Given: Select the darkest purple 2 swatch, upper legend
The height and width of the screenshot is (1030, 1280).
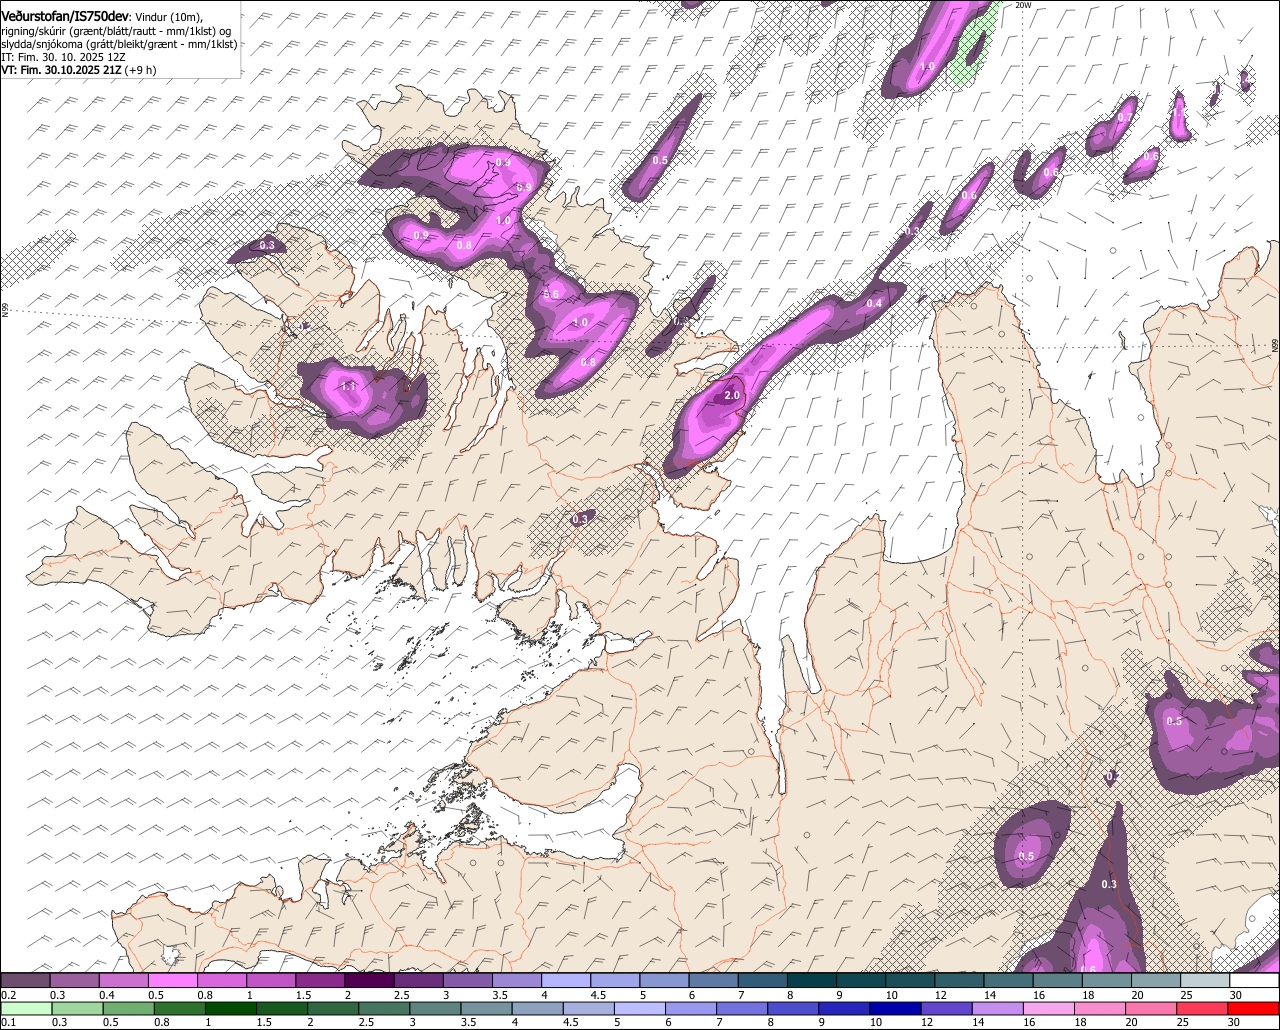Looking at the screenshot, I should click(369, 981).
